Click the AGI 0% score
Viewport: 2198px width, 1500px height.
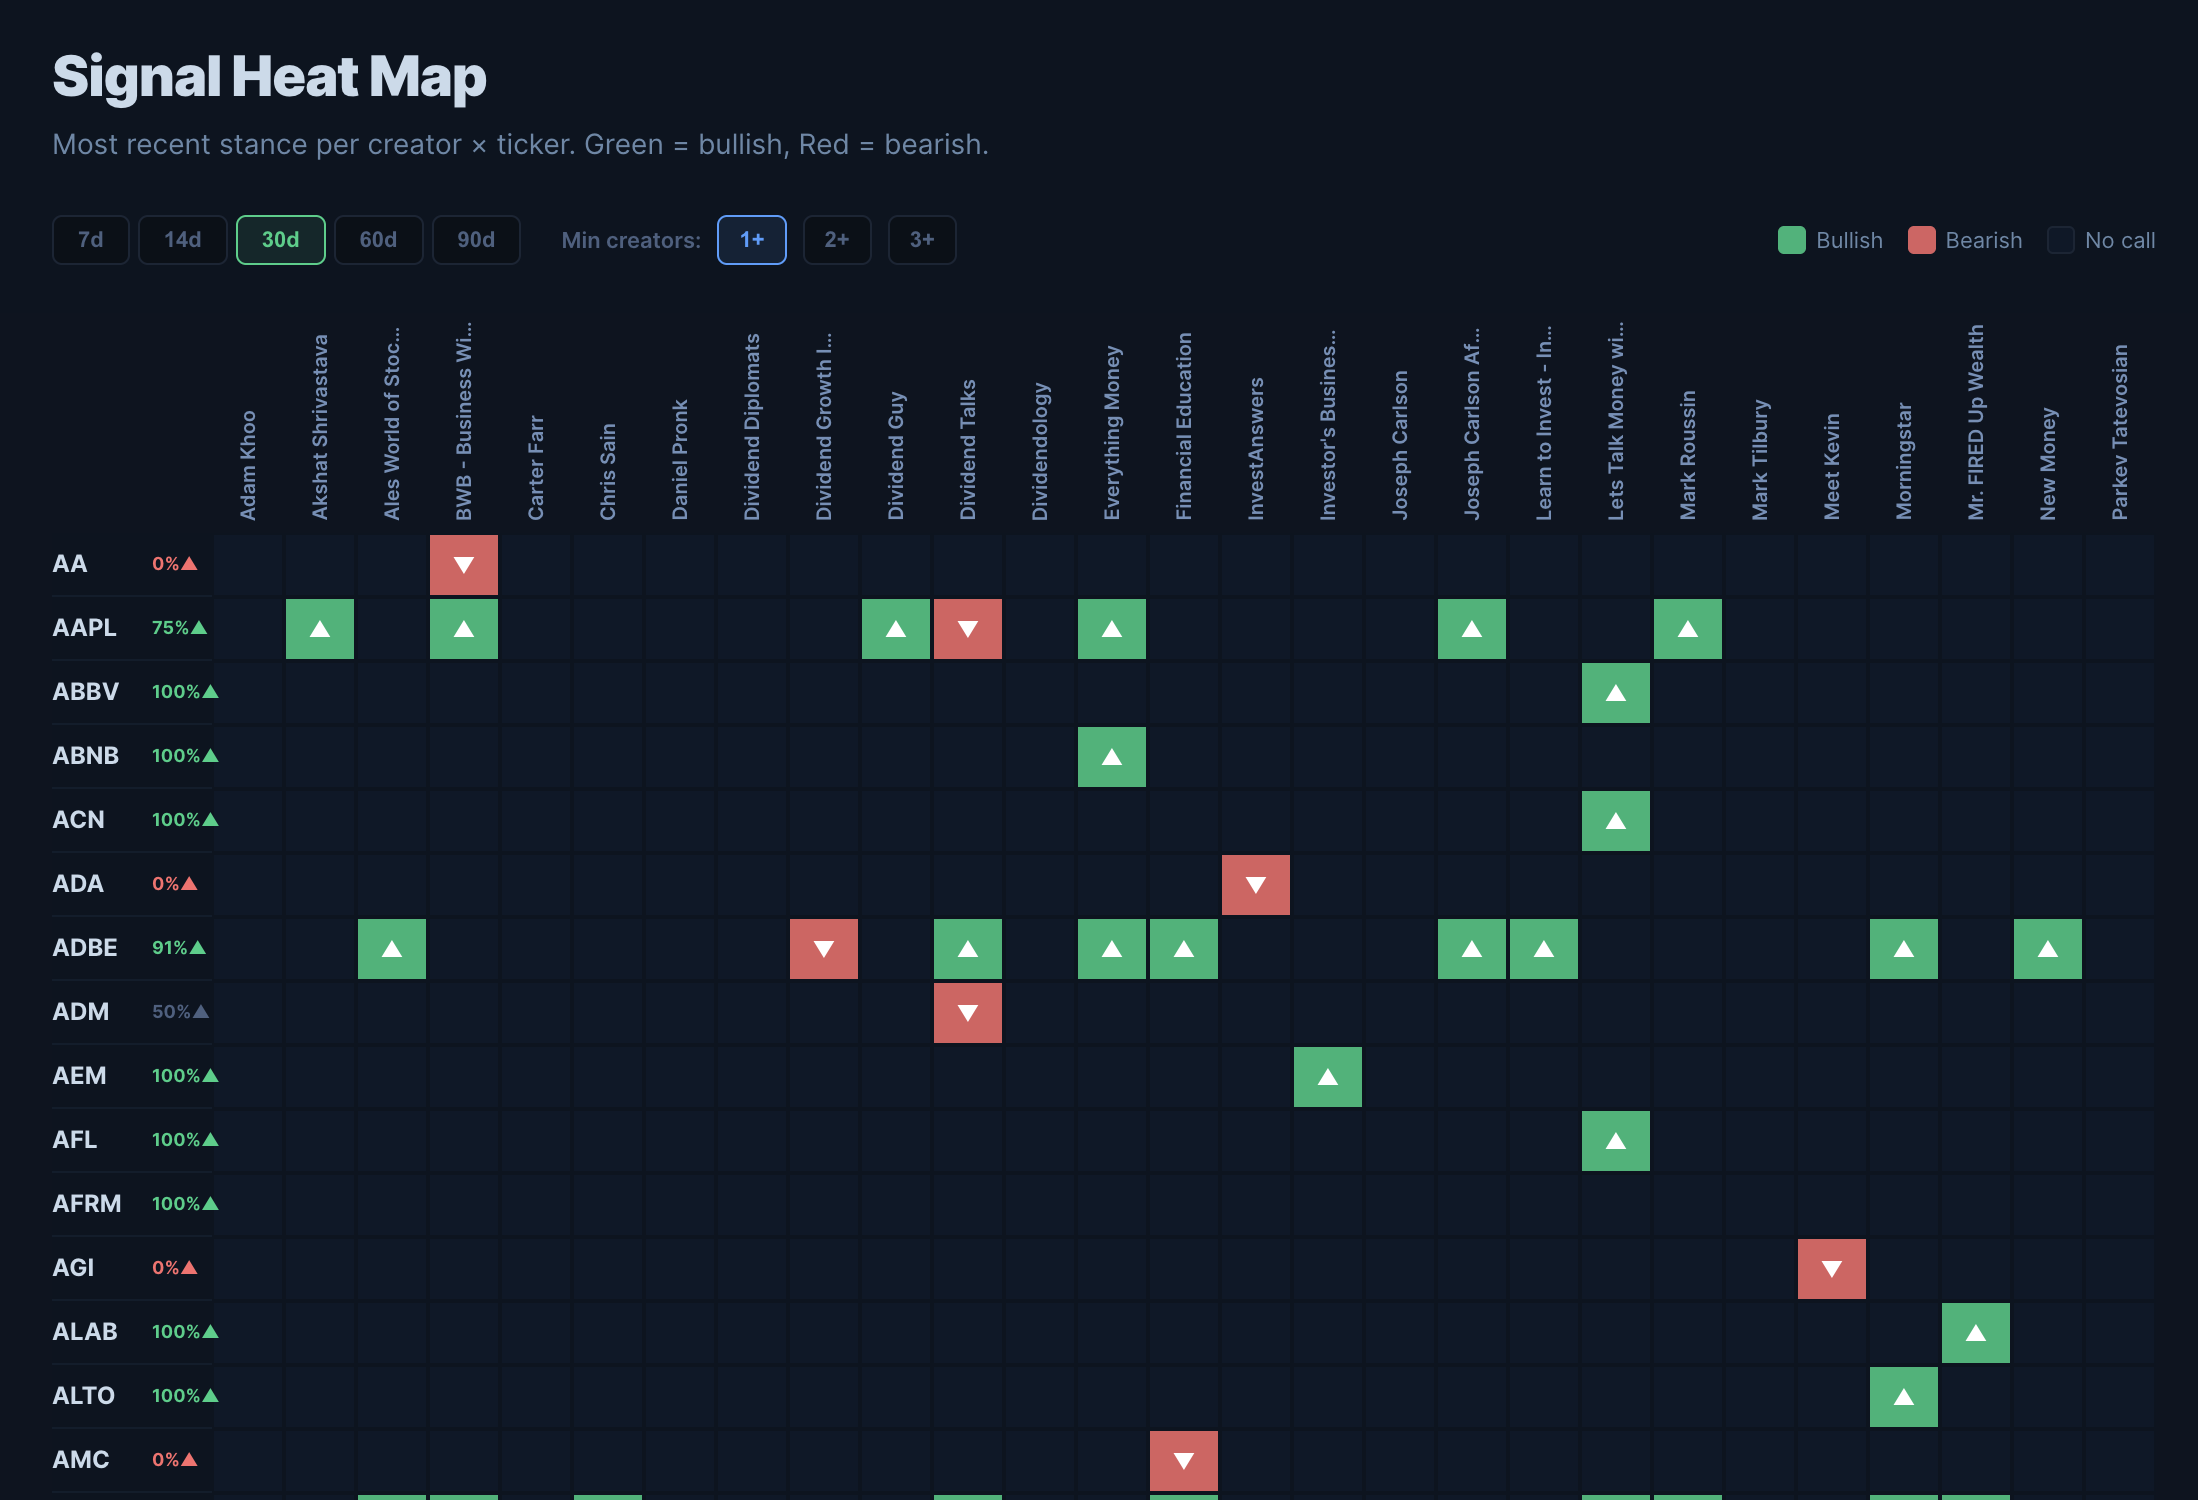174,1268
